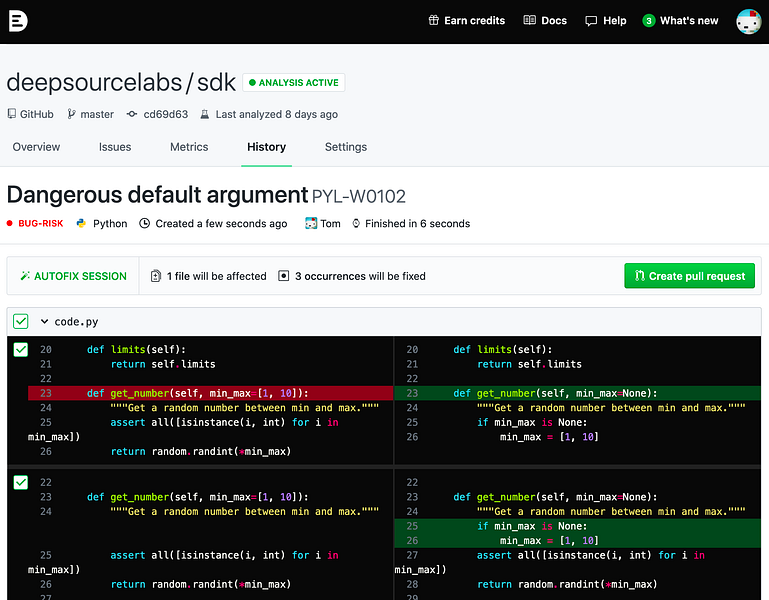Toggle checkbox for line 20 hunk
The image size is (769, 600).
click(21, 349)
